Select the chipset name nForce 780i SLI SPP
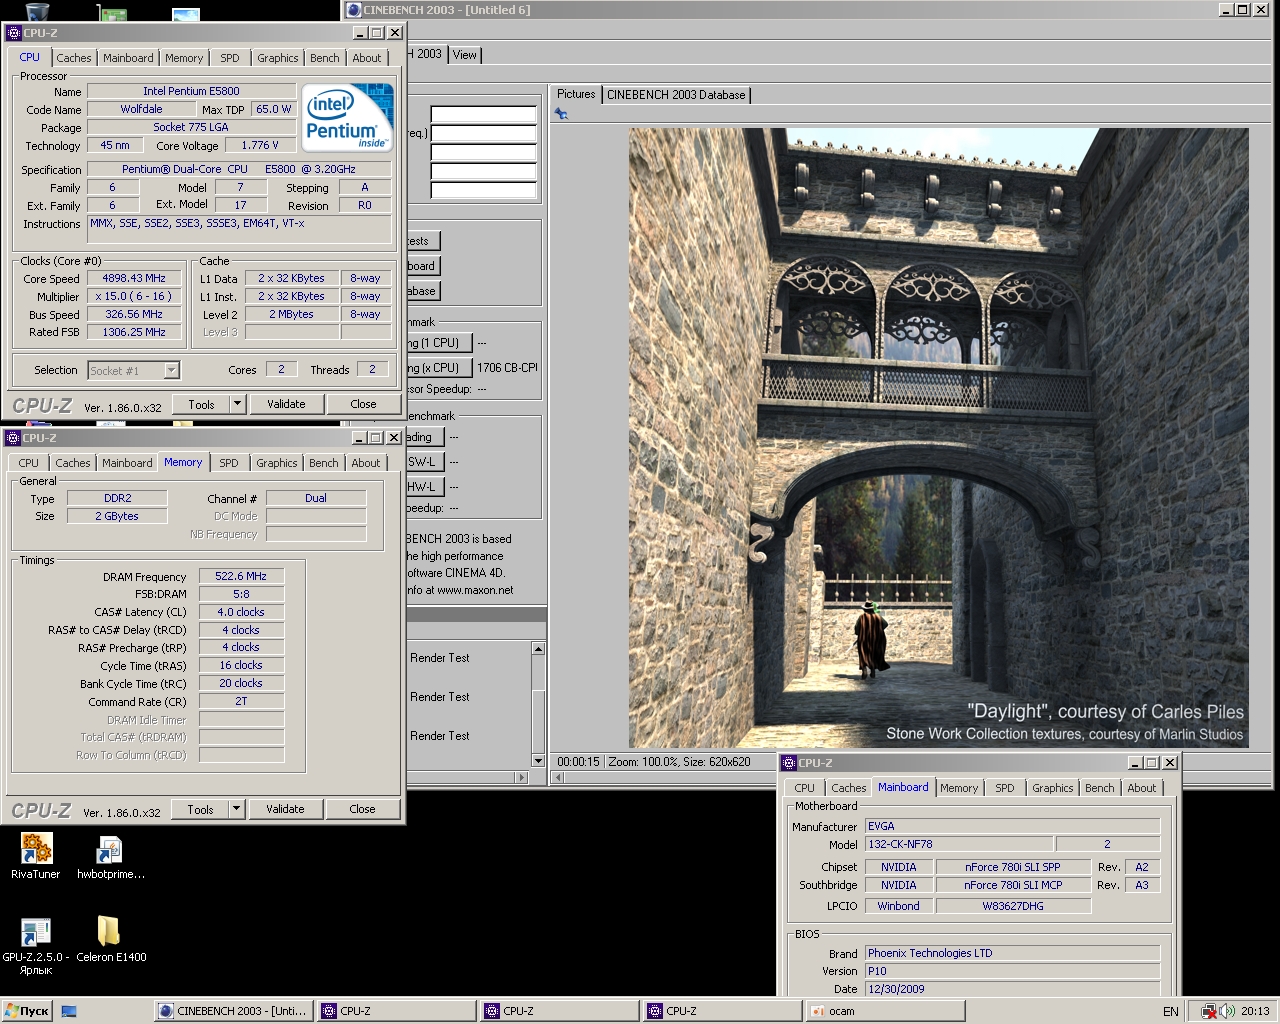 pos(1013,867)
